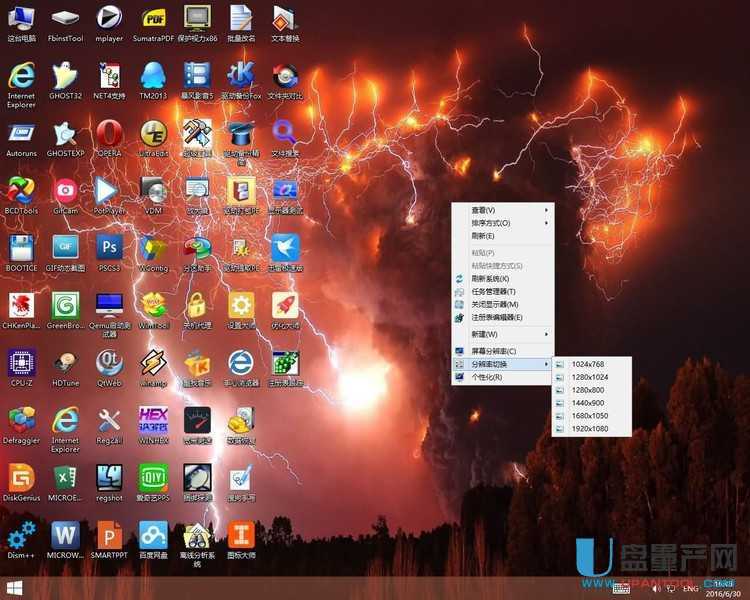Viewport: 750px width, 600px height.
Task: Choose 刷新(E) in the context menu
Action: 503,236
